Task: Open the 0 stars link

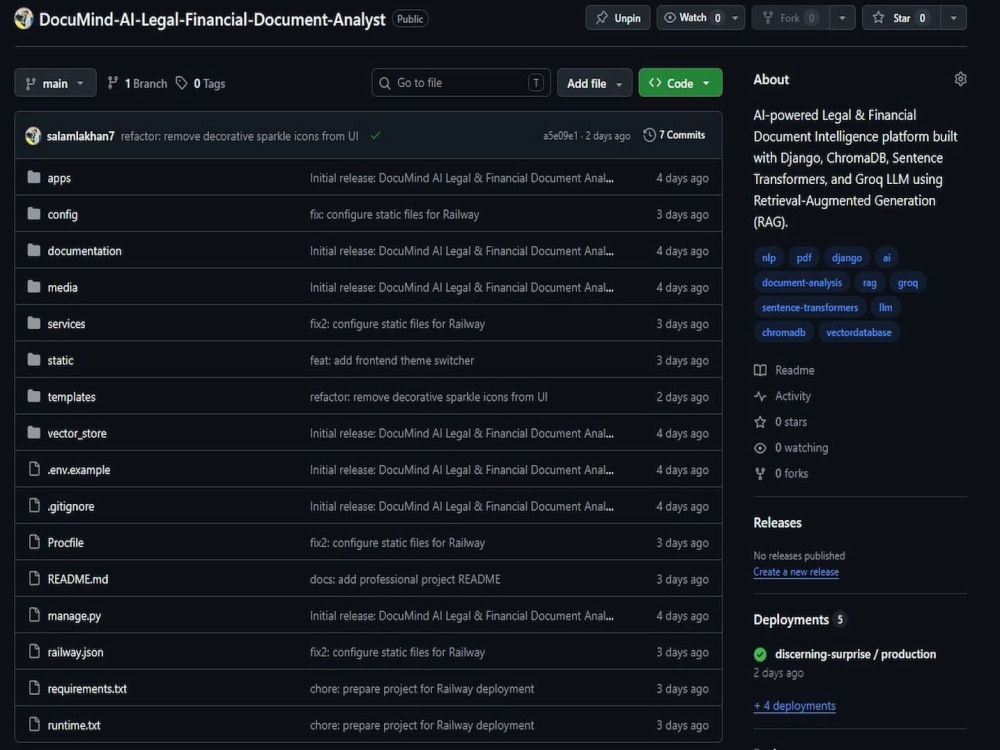Action: [781, 422]
